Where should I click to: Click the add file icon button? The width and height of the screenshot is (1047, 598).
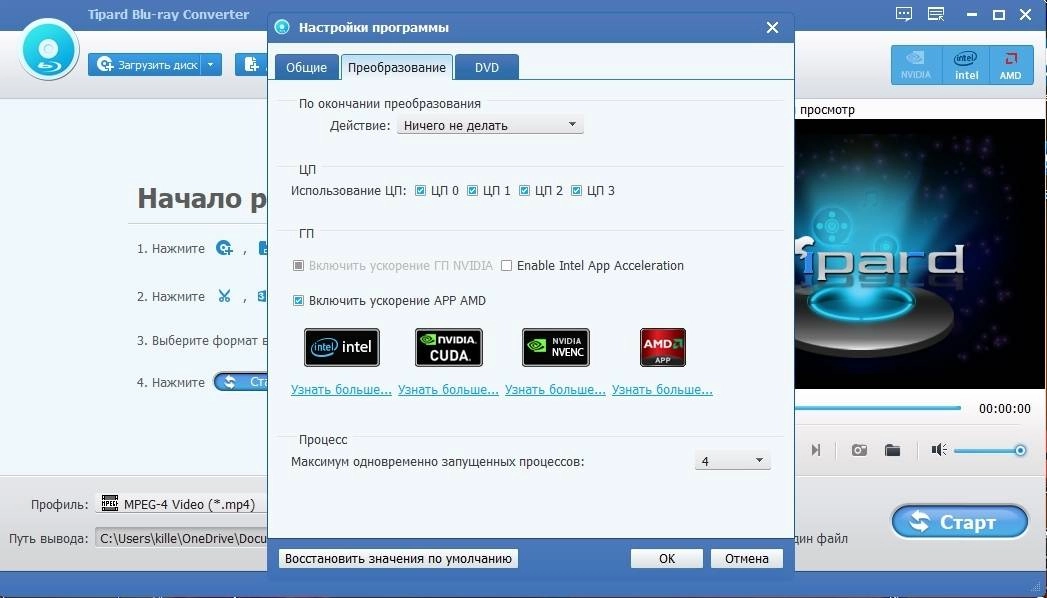point(252,65)
